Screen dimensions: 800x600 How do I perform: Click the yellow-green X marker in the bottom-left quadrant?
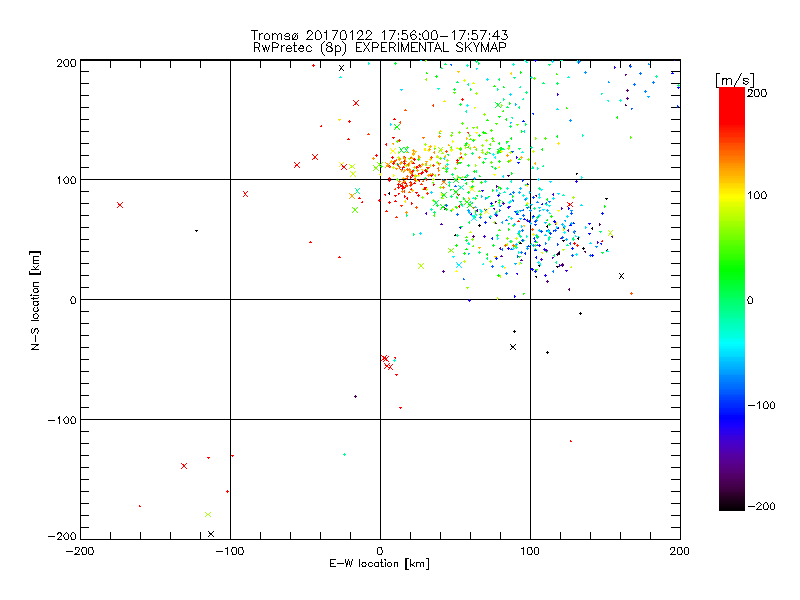coord(208,514)
